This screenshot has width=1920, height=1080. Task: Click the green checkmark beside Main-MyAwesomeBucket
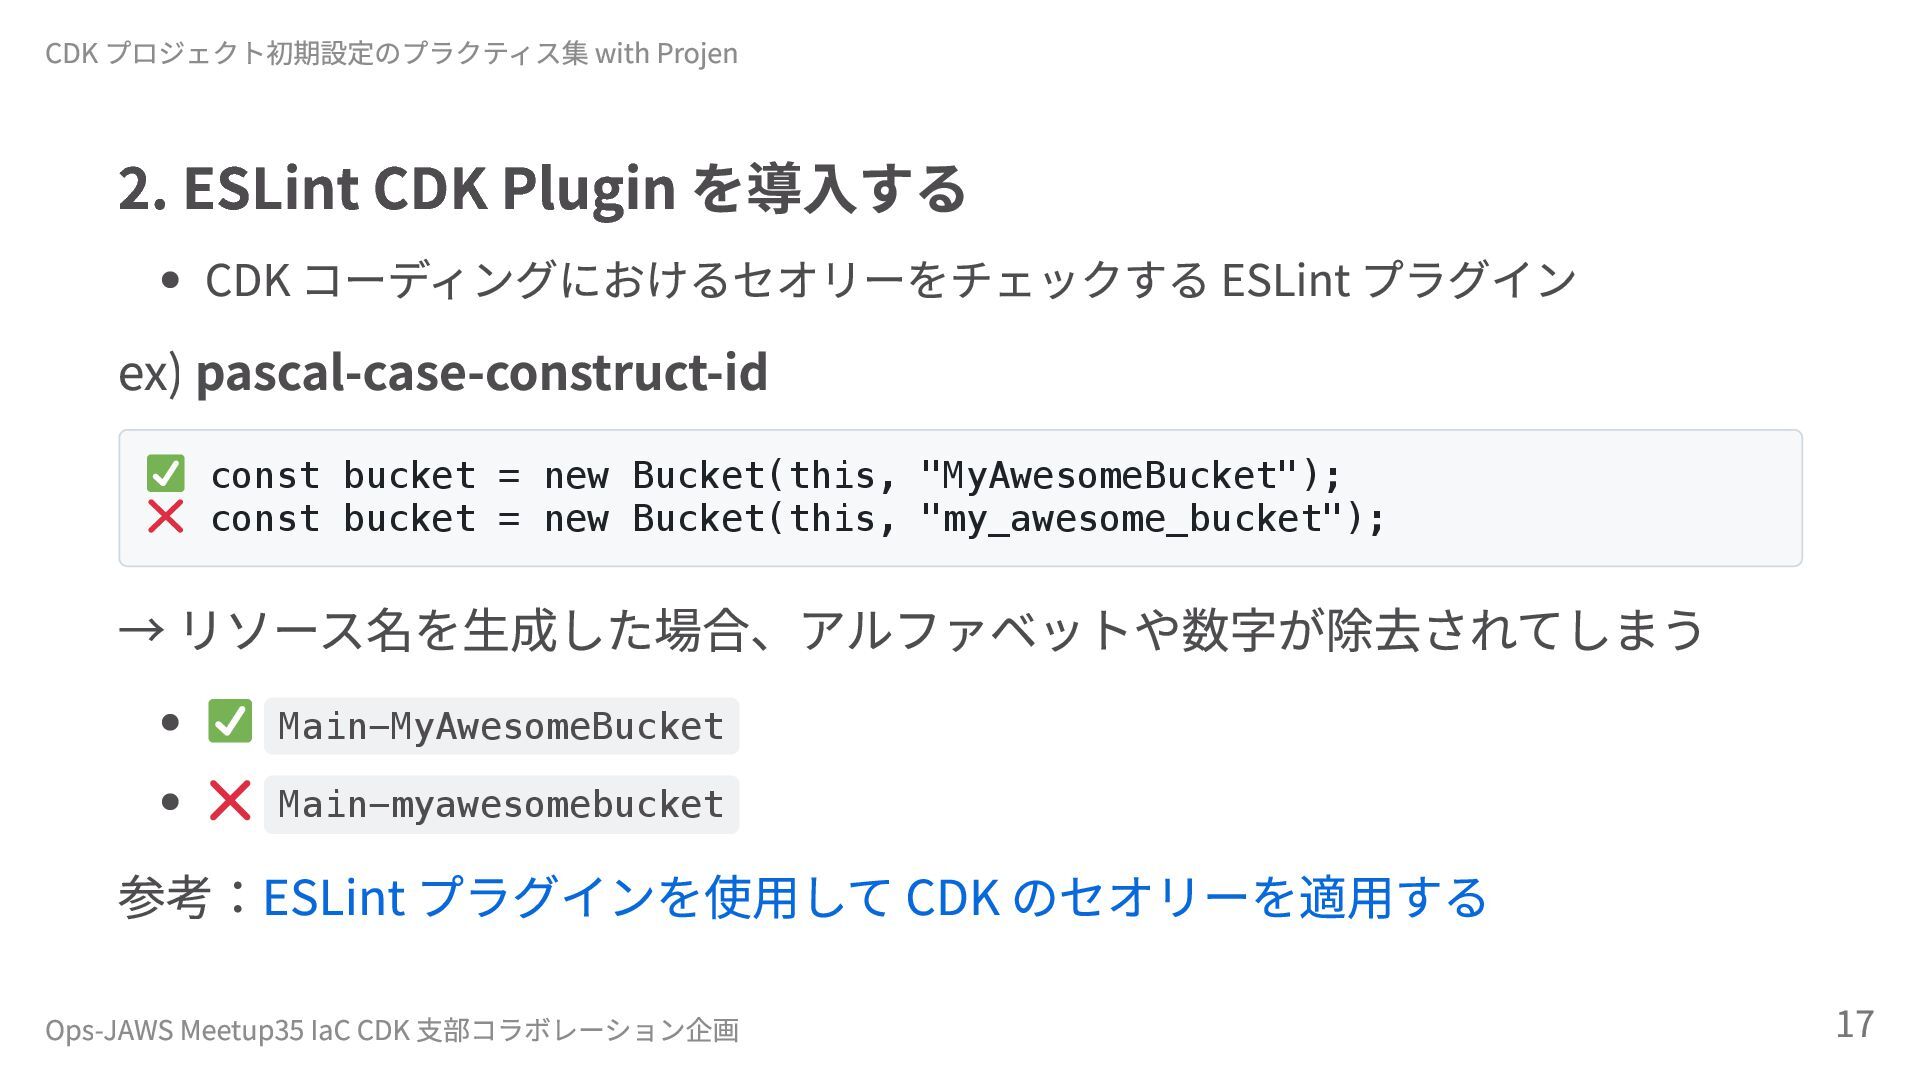230,721
